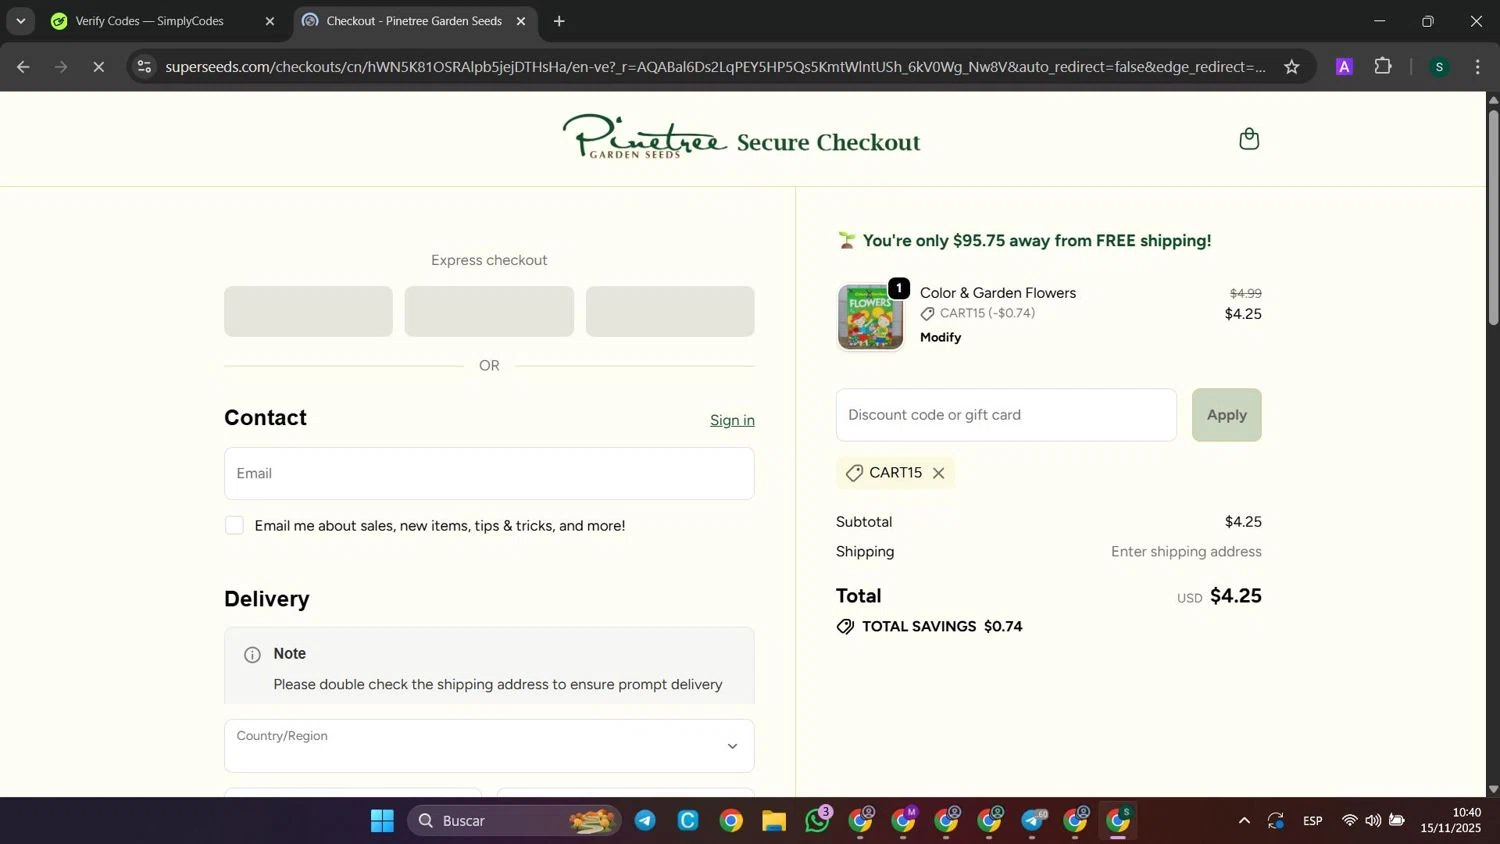Close the Checkout - Pinetree Garden Seeds tab
The height and width of the screenshot is (844, 1500).
tap(520, 21)
